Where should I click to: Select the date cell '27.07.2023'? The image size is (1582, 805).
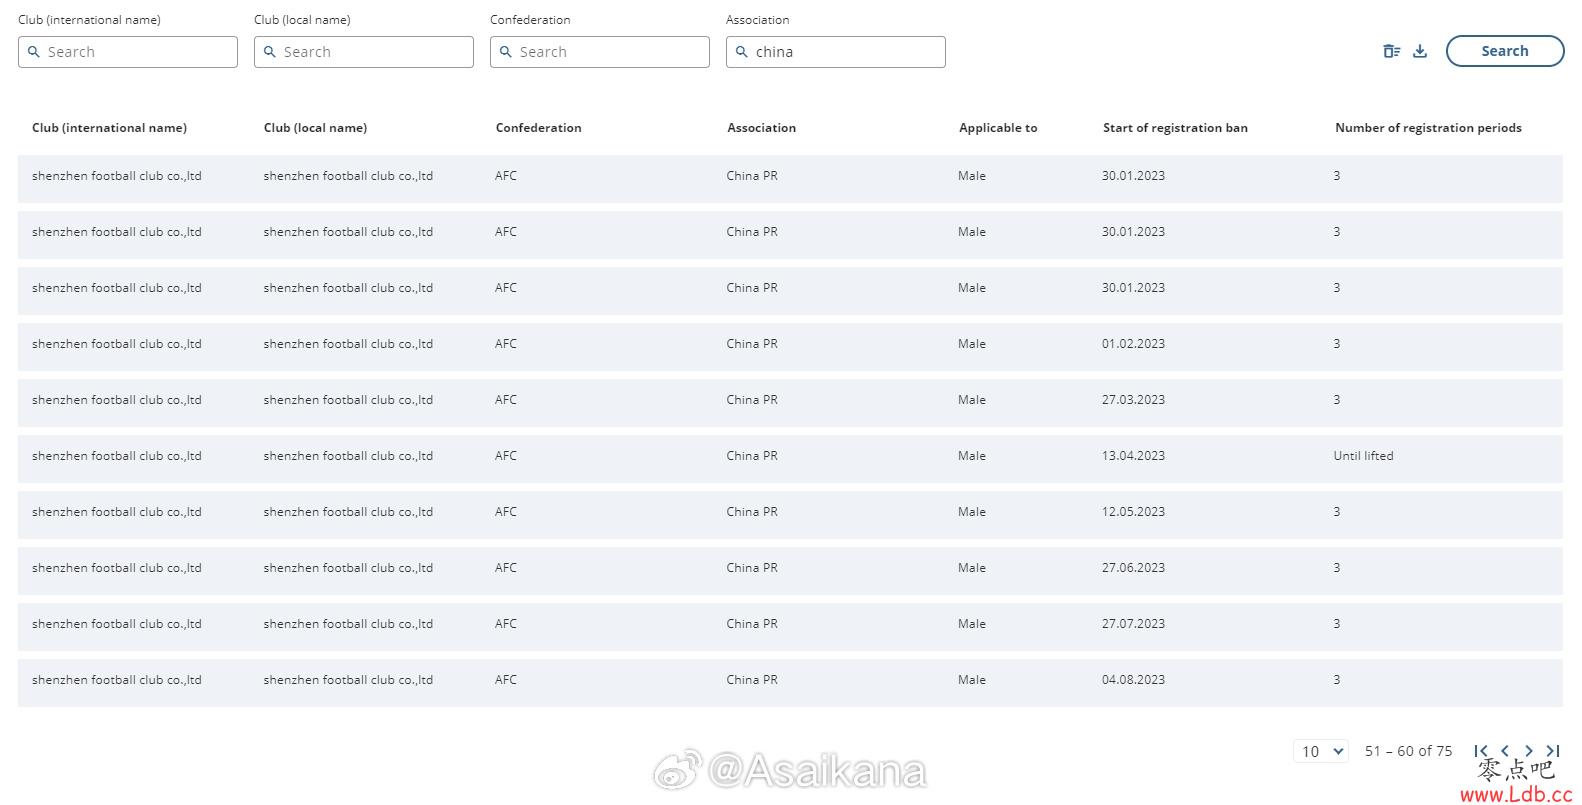click(x=1133, y=624)
